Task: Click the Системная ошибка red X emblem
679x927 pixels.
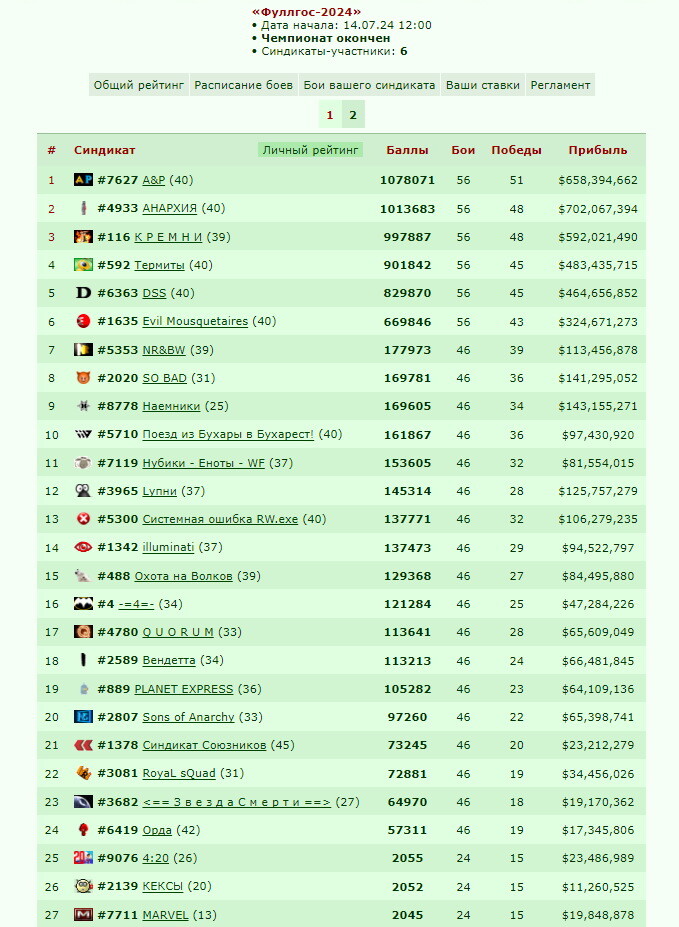Action: [83, 518]
